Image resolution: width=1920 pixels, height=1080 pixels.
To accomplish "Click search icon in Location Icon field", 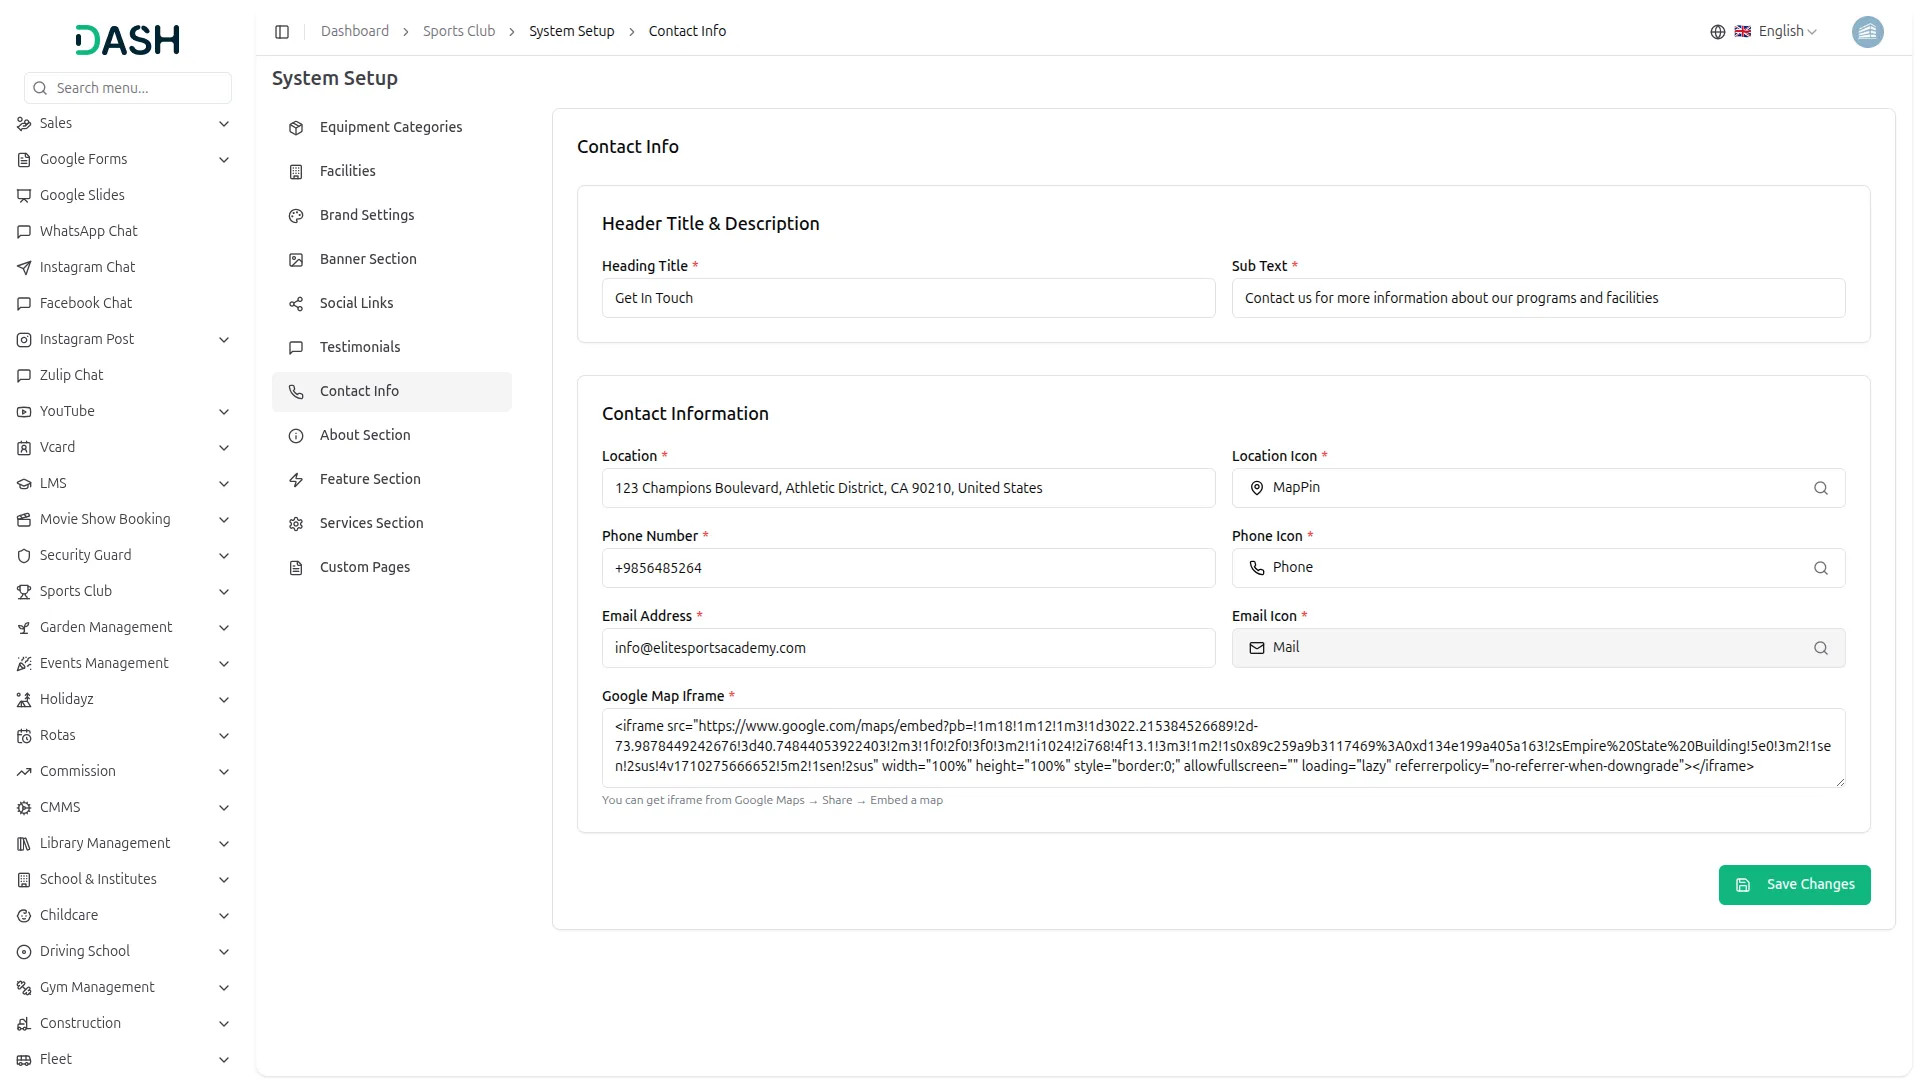I will (x=1820, y=488).
